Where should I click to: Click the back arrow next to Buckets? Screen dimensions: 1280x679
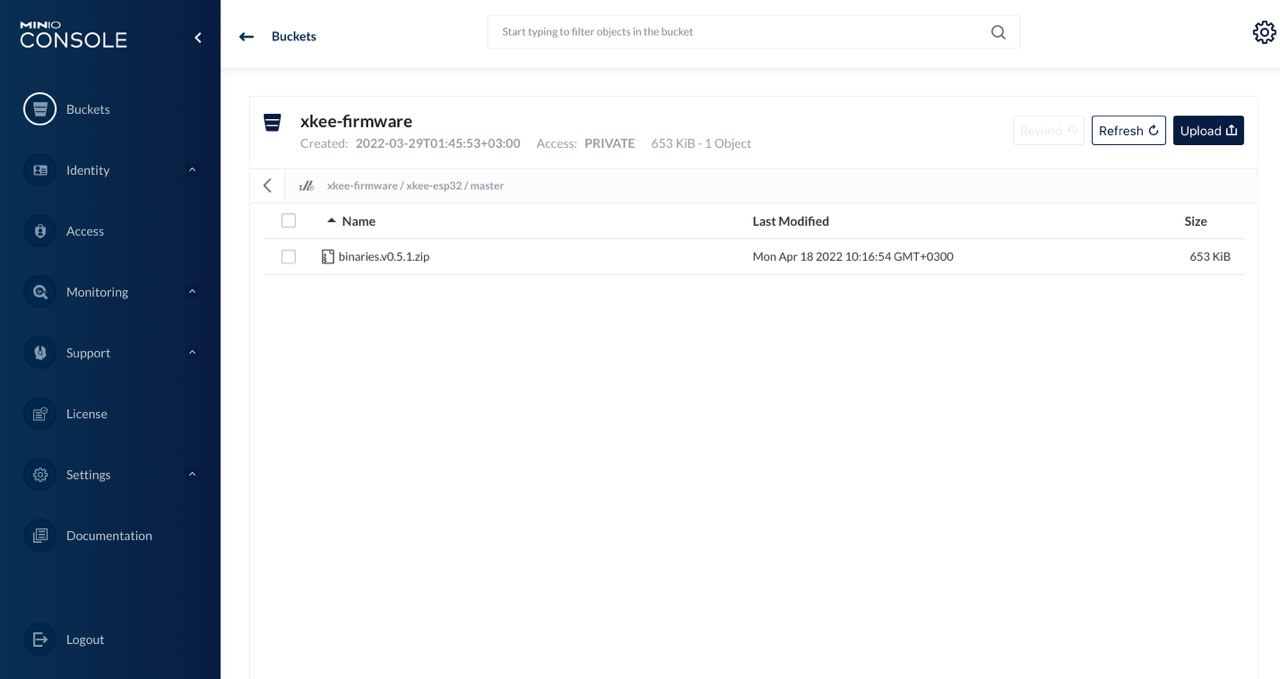[246, 37]
